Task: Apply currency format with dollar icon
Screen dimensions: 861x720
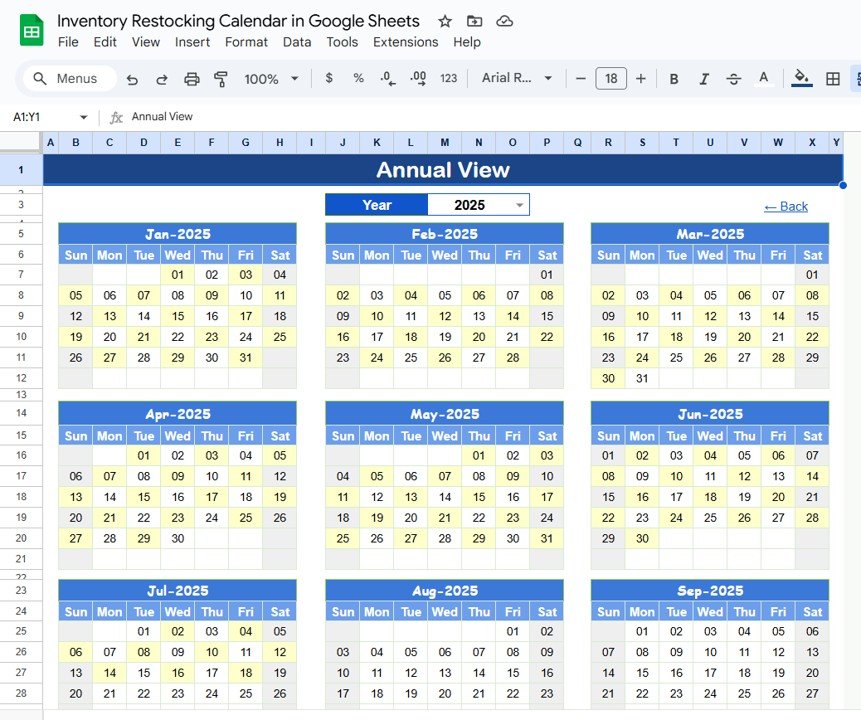Action: coord(329,78)
